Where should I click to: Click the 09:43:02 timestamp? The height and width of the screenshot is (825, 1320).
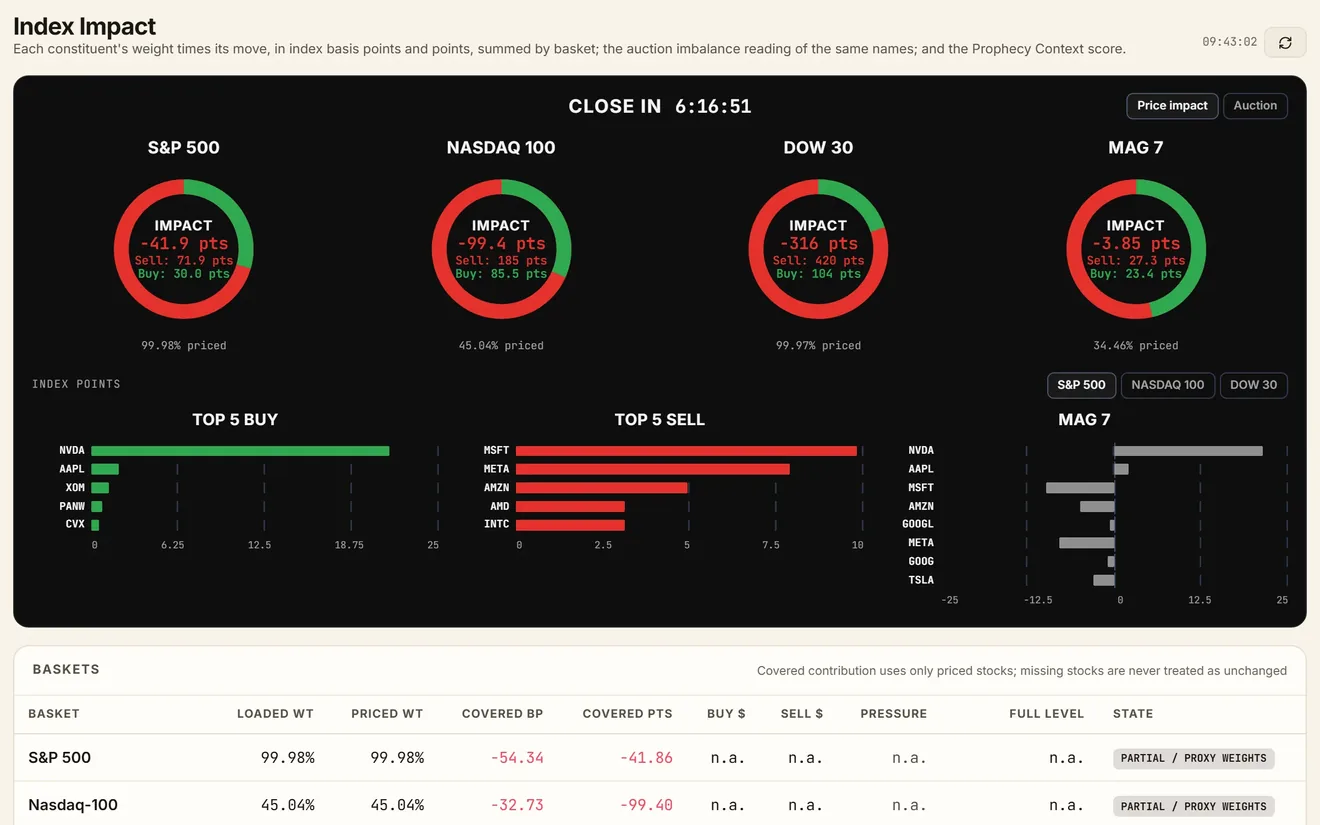click(1229, 42)
